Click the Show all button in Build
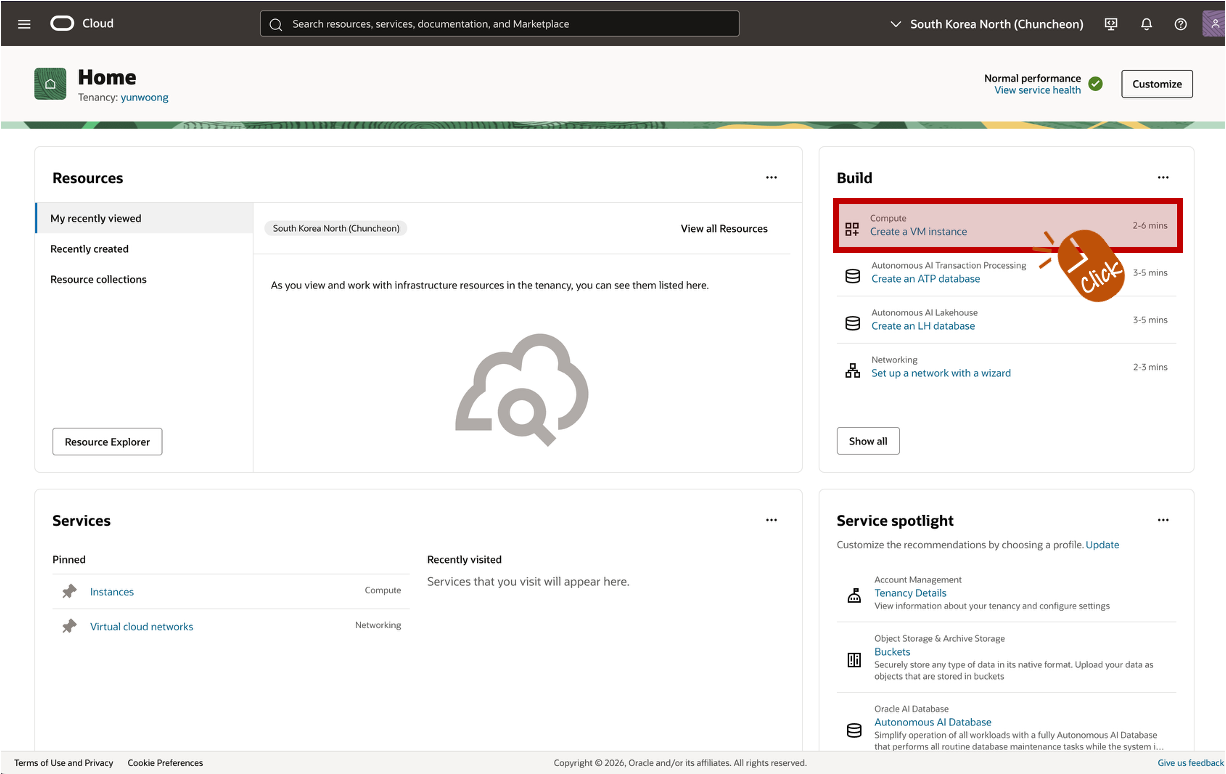Screen dimensions: 1226x774 click(868, 441)
